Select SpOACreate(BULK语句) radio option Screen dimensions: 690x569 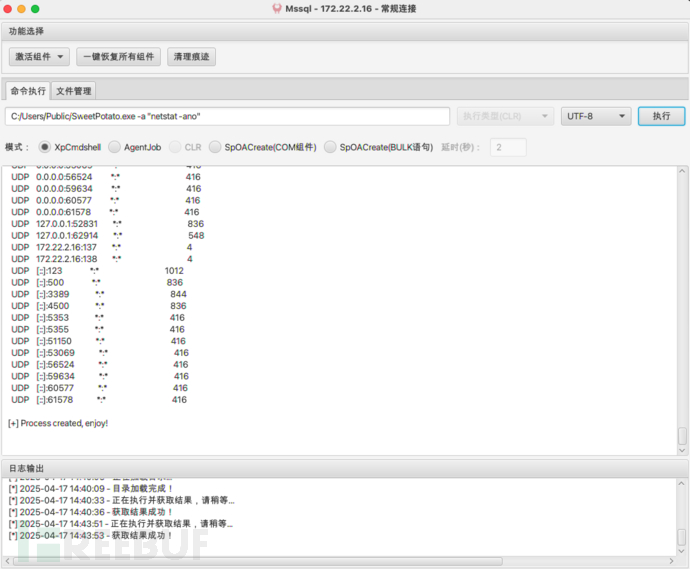331,147
